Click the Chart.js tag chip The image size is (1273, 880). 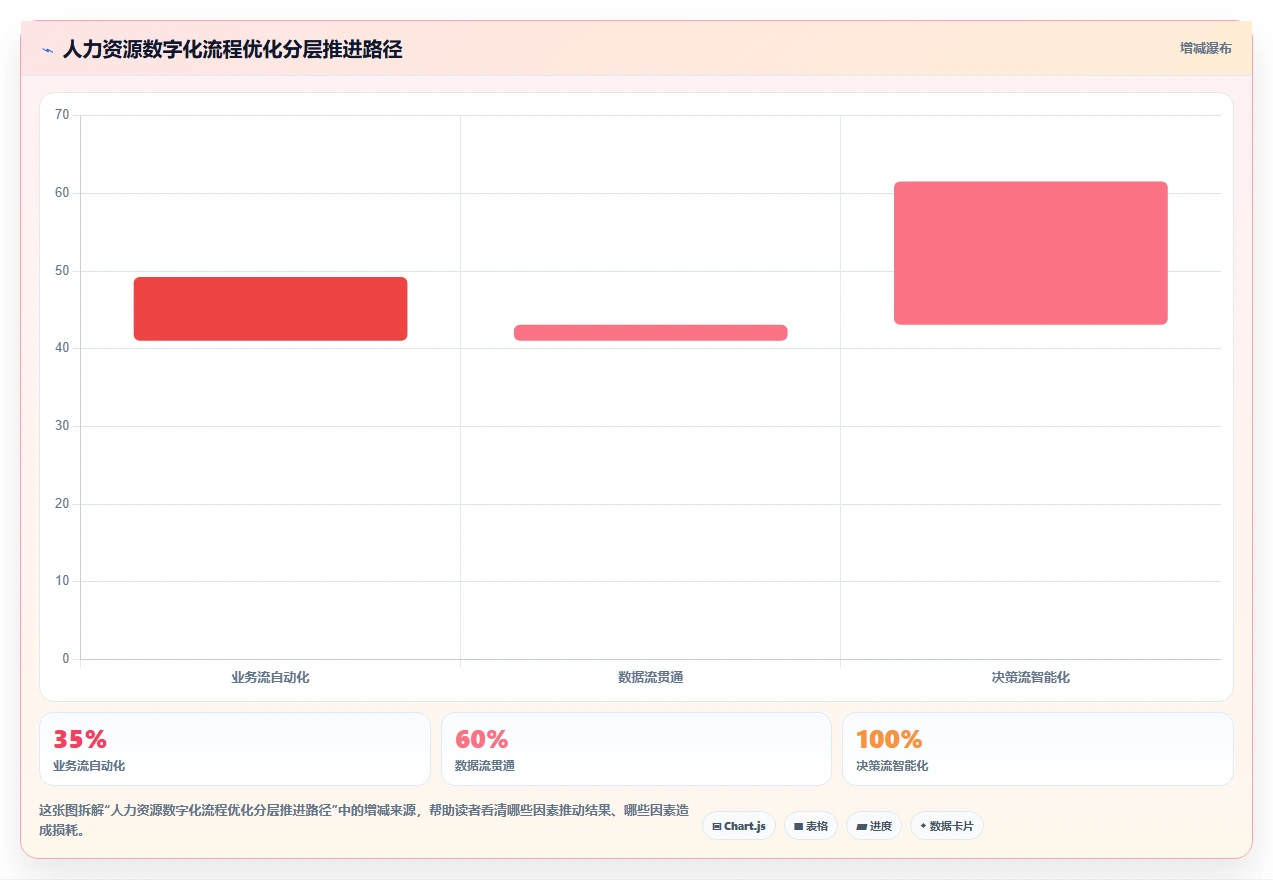tap(739, 826)
